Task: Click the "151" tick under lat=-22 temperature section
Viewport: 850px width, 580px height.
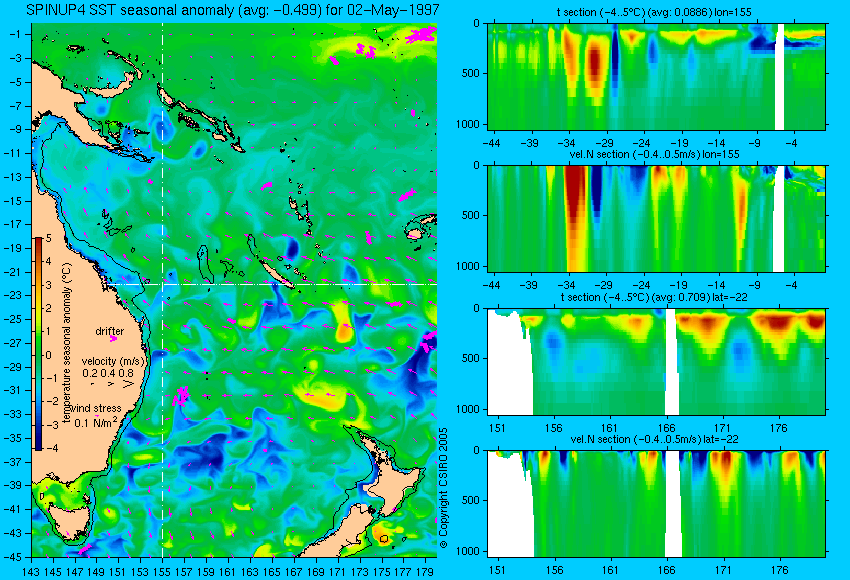Action: pyautogui.click(x=497, y=428)
